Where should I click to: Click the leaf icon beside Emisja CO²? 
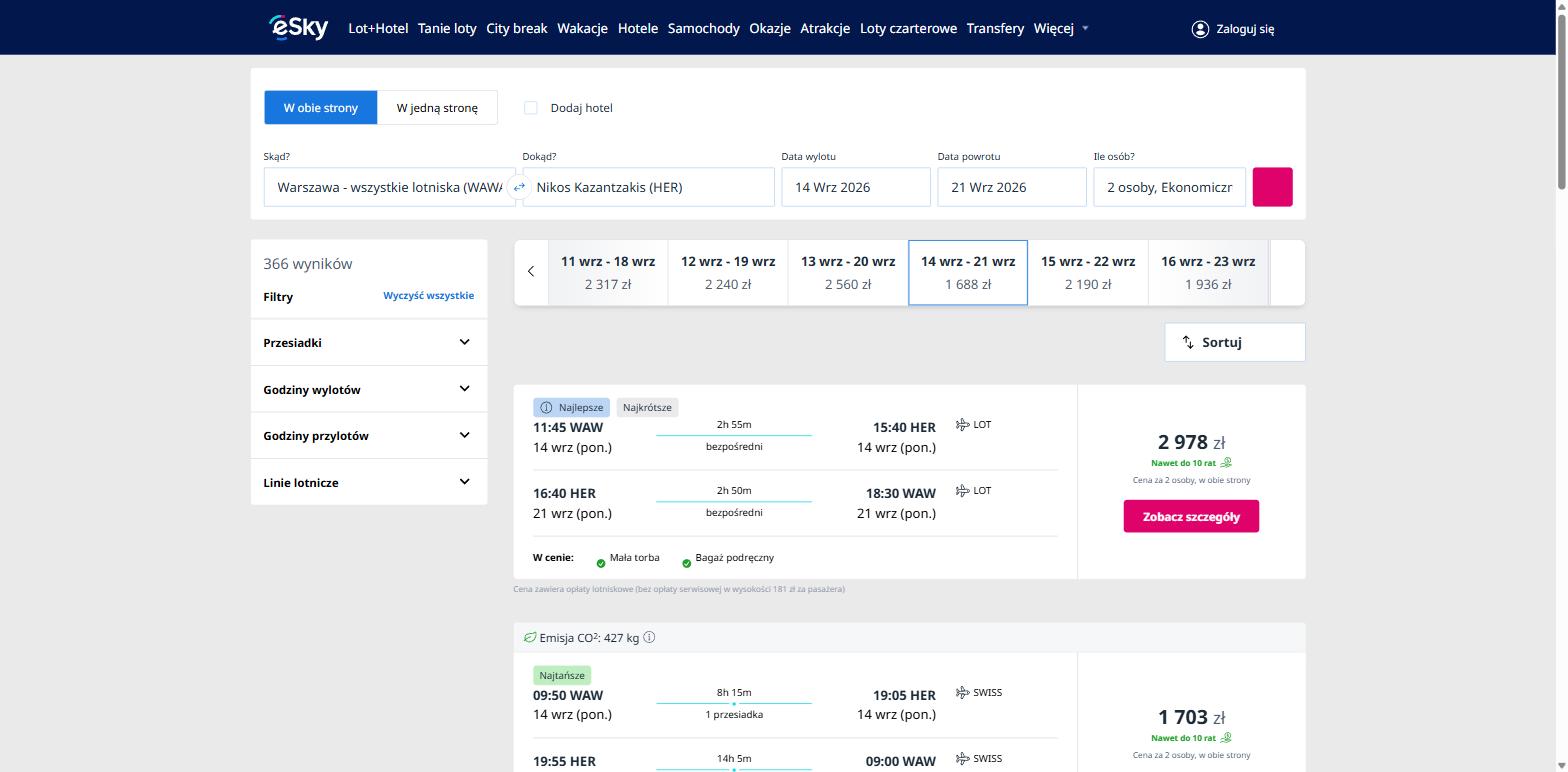click(530, 638)
